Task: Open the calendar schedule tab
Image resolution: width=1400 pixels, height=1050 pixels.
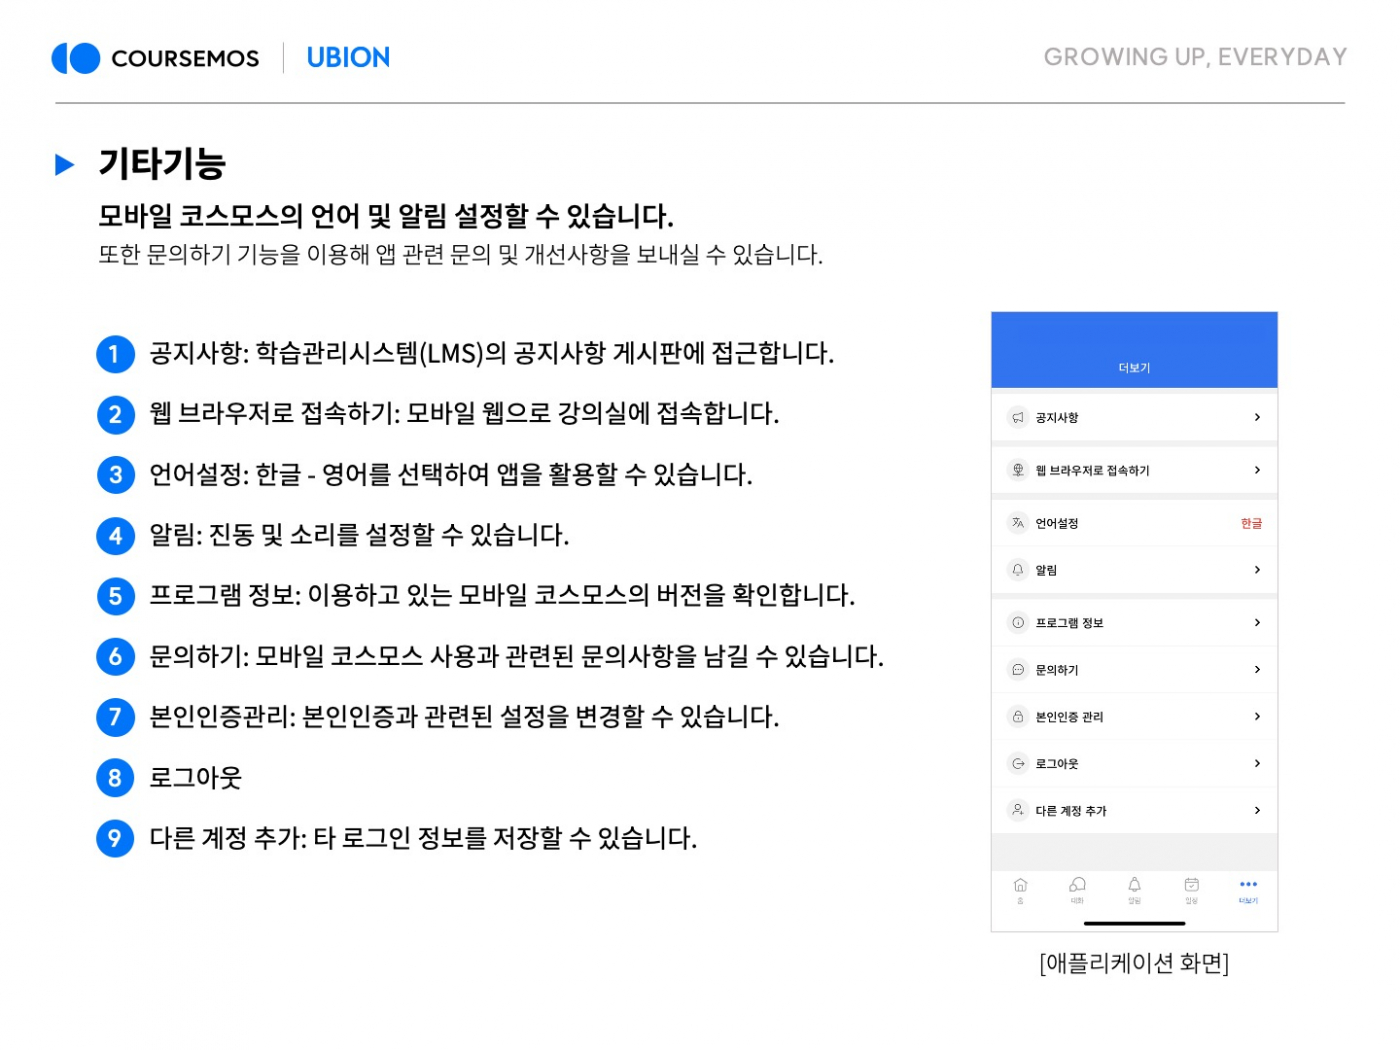Action: point(1191,889)
